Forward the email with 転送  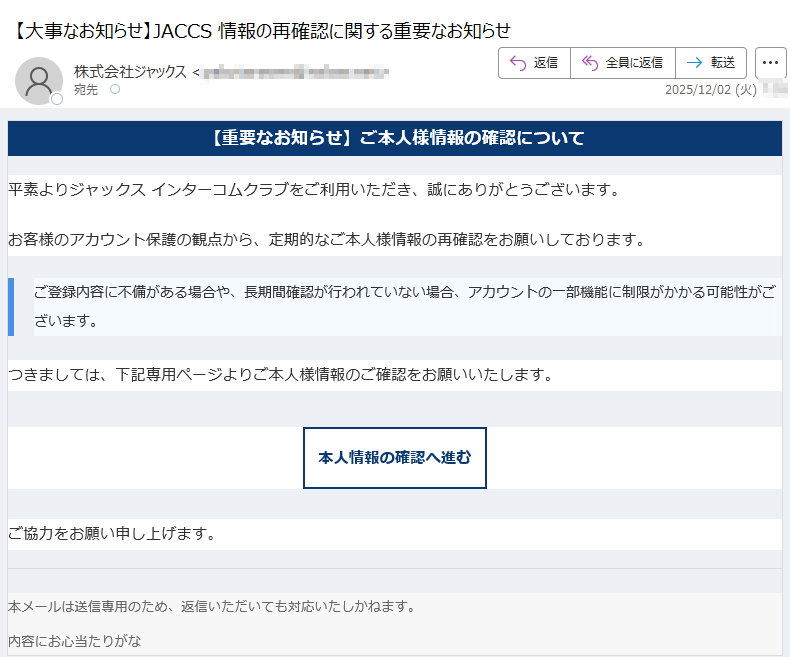tap(710, 63)
